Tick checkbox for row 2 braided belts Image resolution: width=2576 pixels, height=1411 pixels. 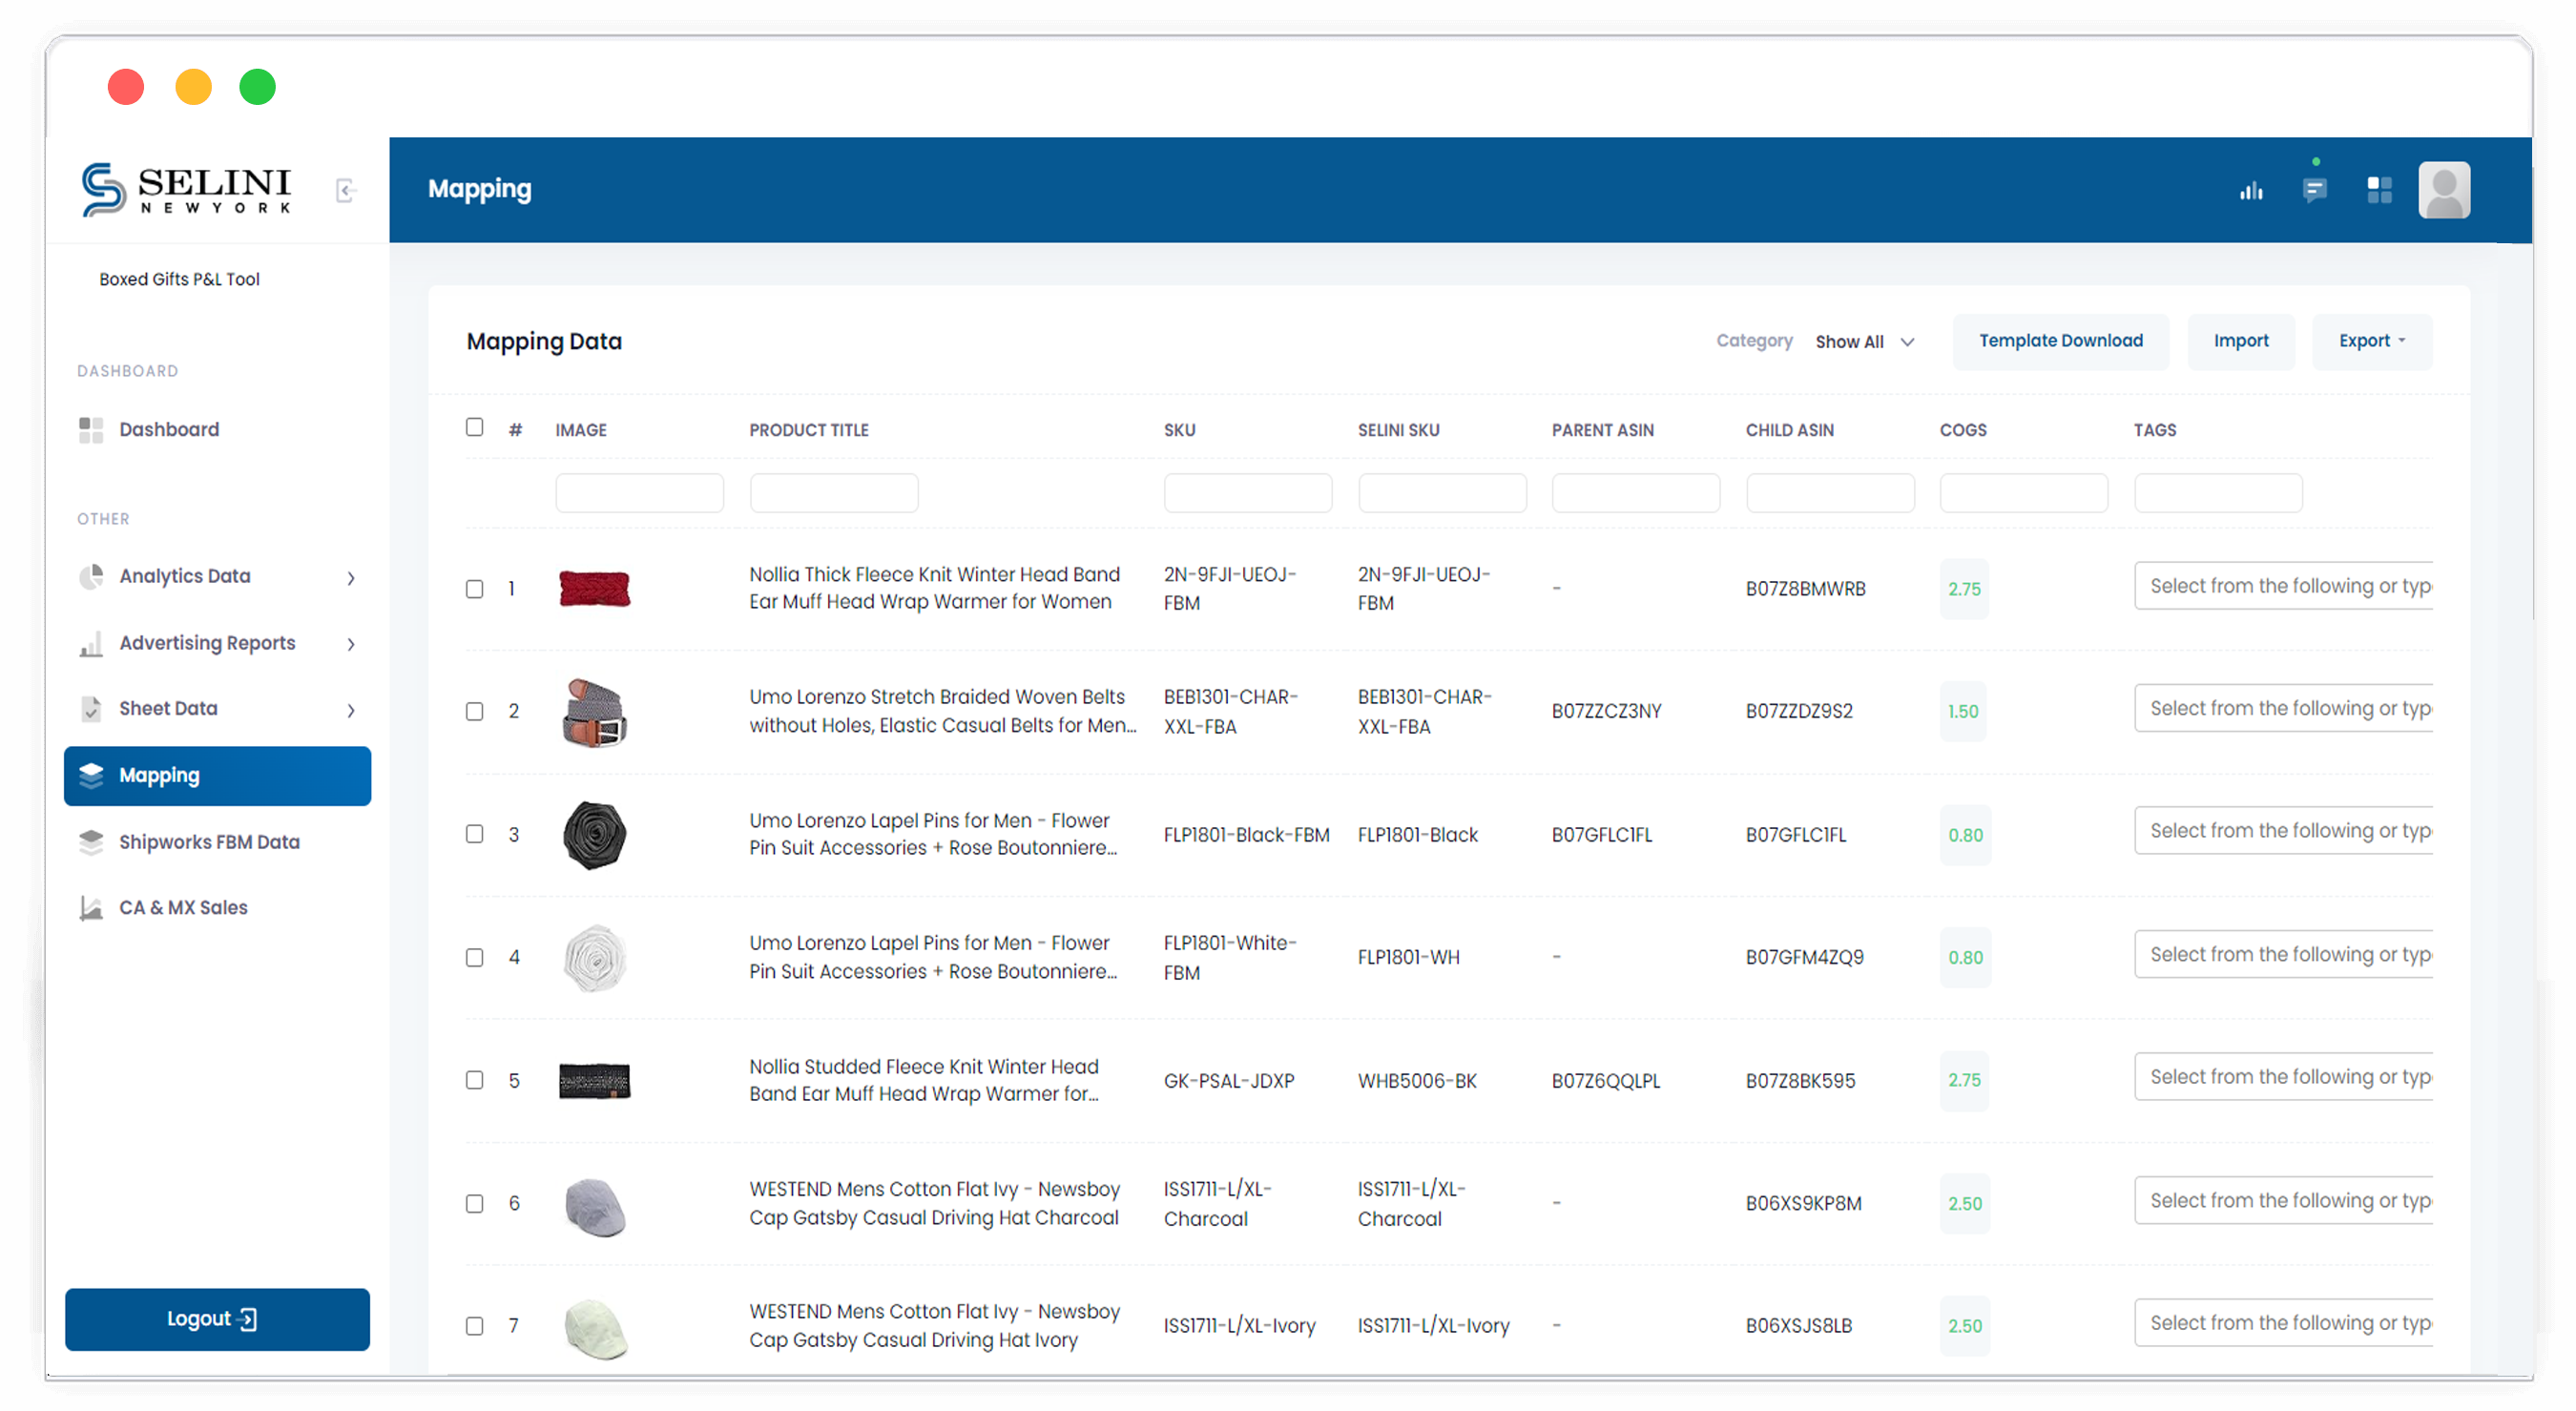pyautogui.click(x=474, y=711)
